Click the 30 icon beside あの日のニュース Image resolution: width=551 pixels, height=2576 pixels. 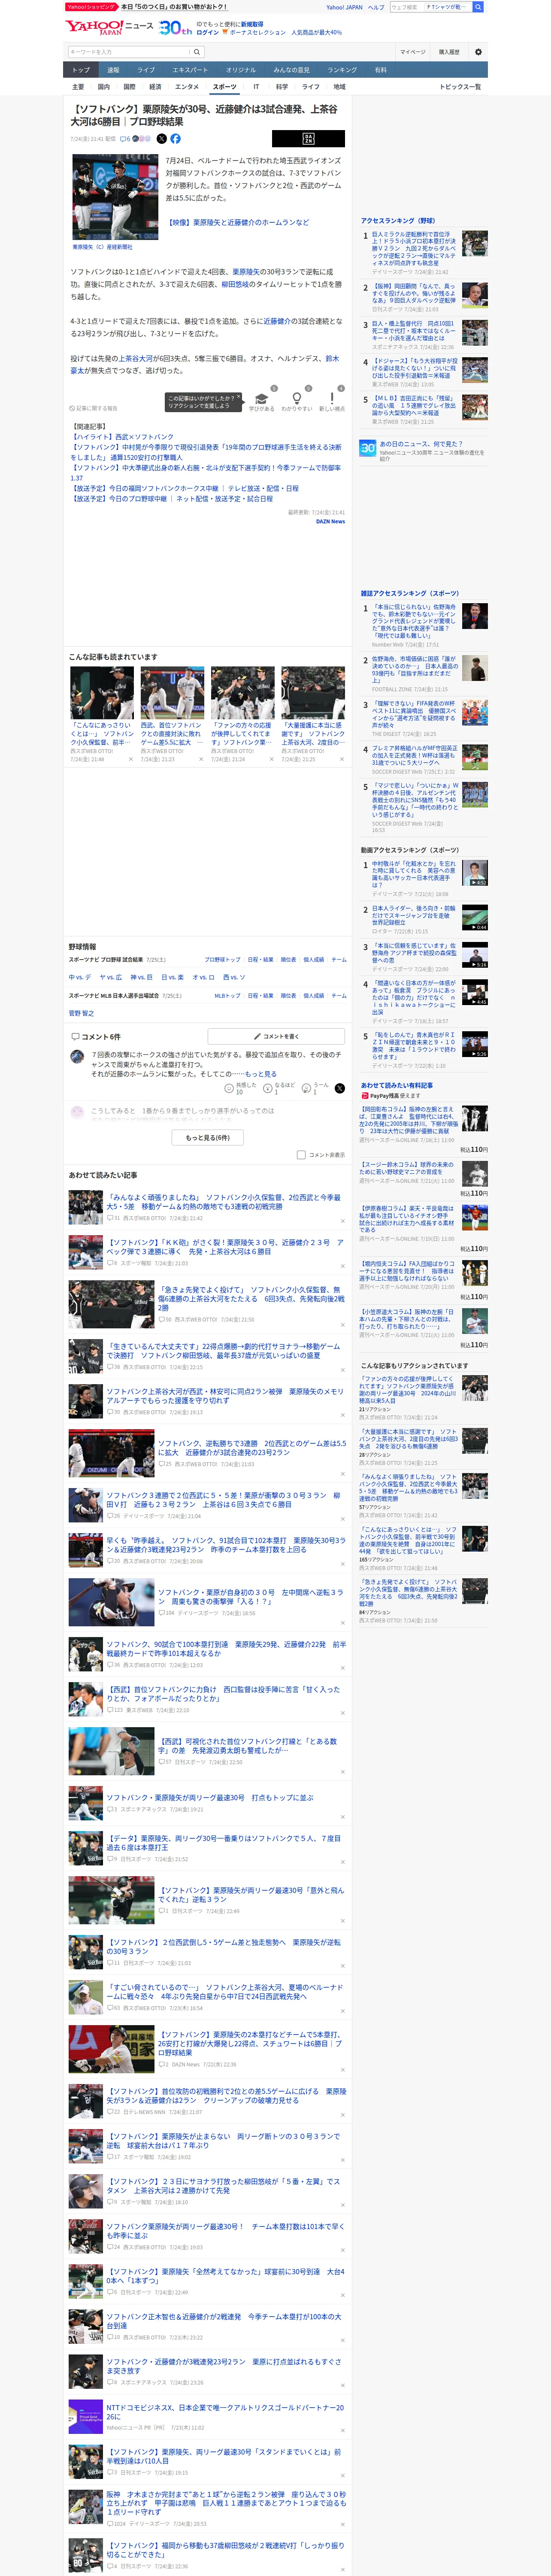tap(368, 448)
